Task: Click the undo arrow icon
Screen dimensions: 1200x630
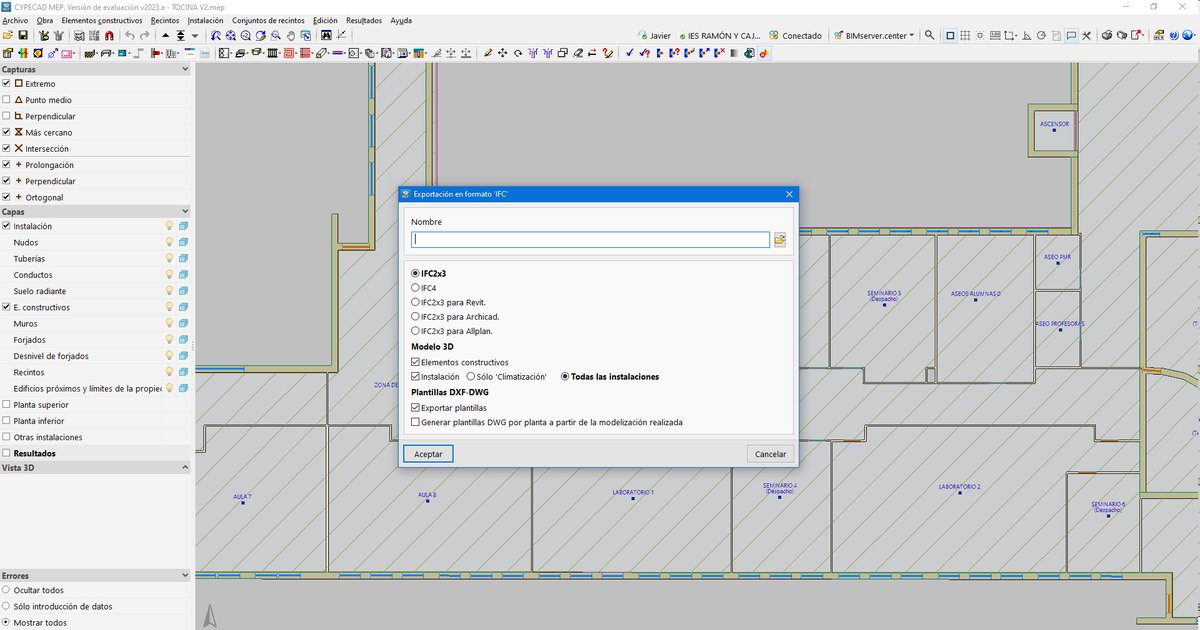Action: [x=130, y=35]
